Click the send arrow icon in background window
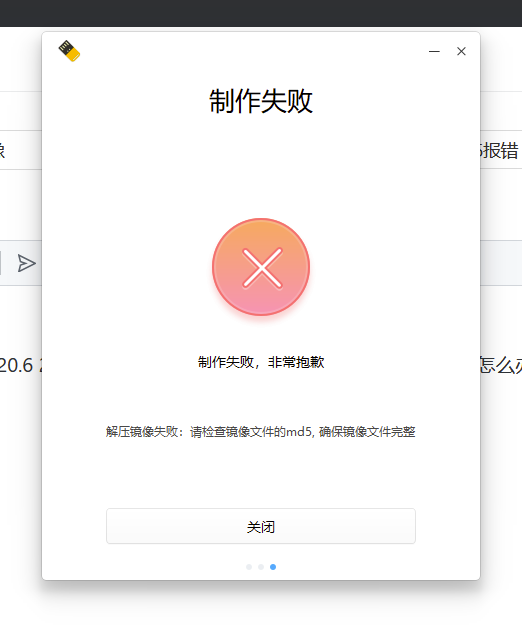Screen dimensions: 522x632 (x=27, y=263)
